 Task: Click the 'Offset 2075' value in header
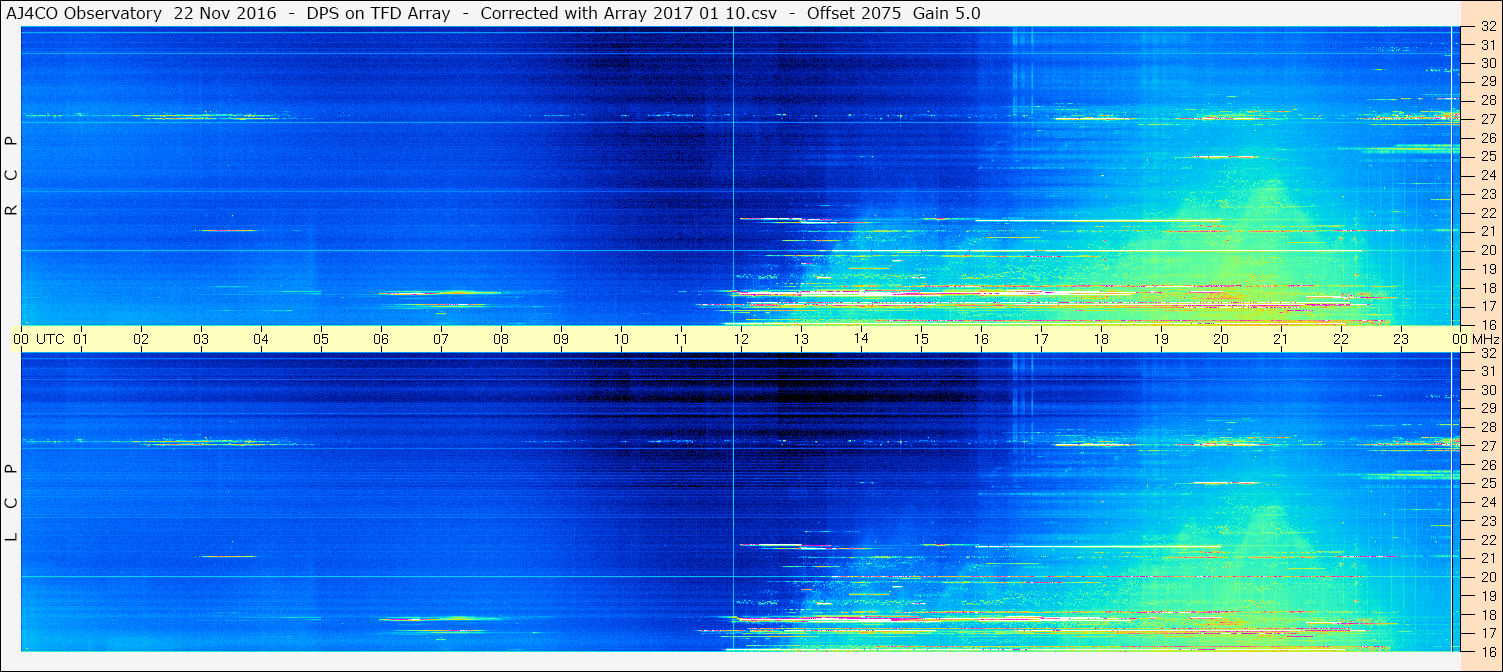coord(854,14)
